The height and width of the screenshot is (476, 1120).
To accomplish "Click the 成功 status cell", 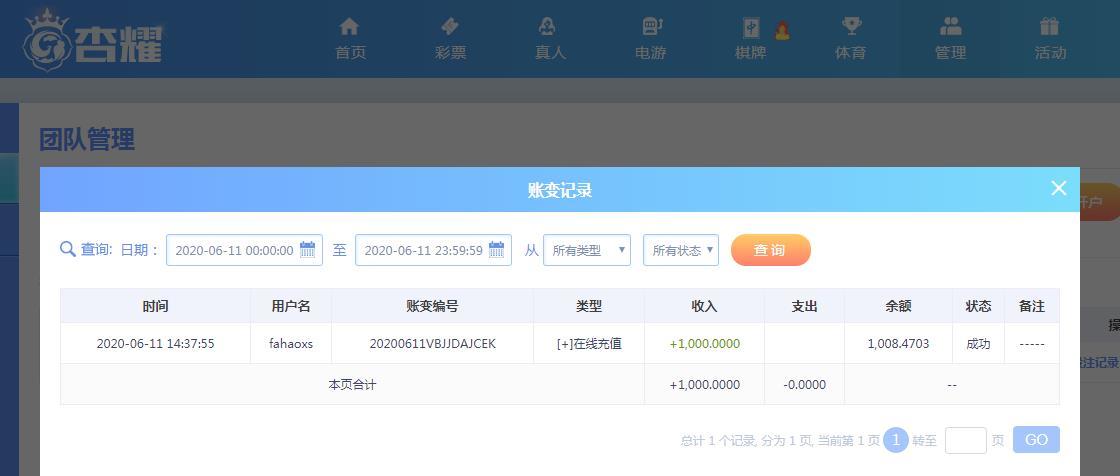I will click(979, 344).
